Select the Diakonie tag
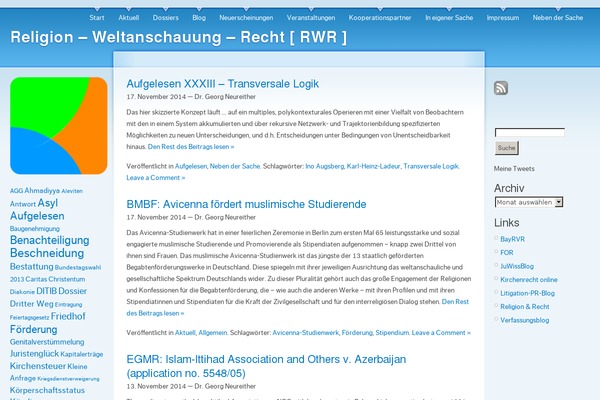The image size is (600, 400). point(22,292)
